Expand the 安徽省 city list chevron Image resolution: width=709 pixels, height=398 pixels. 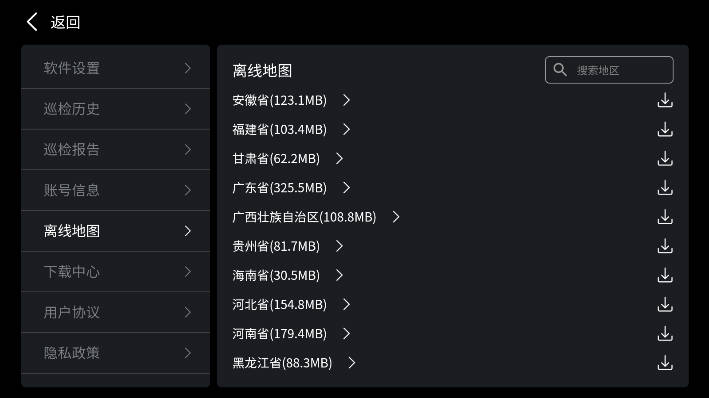[x=346, y=100]
